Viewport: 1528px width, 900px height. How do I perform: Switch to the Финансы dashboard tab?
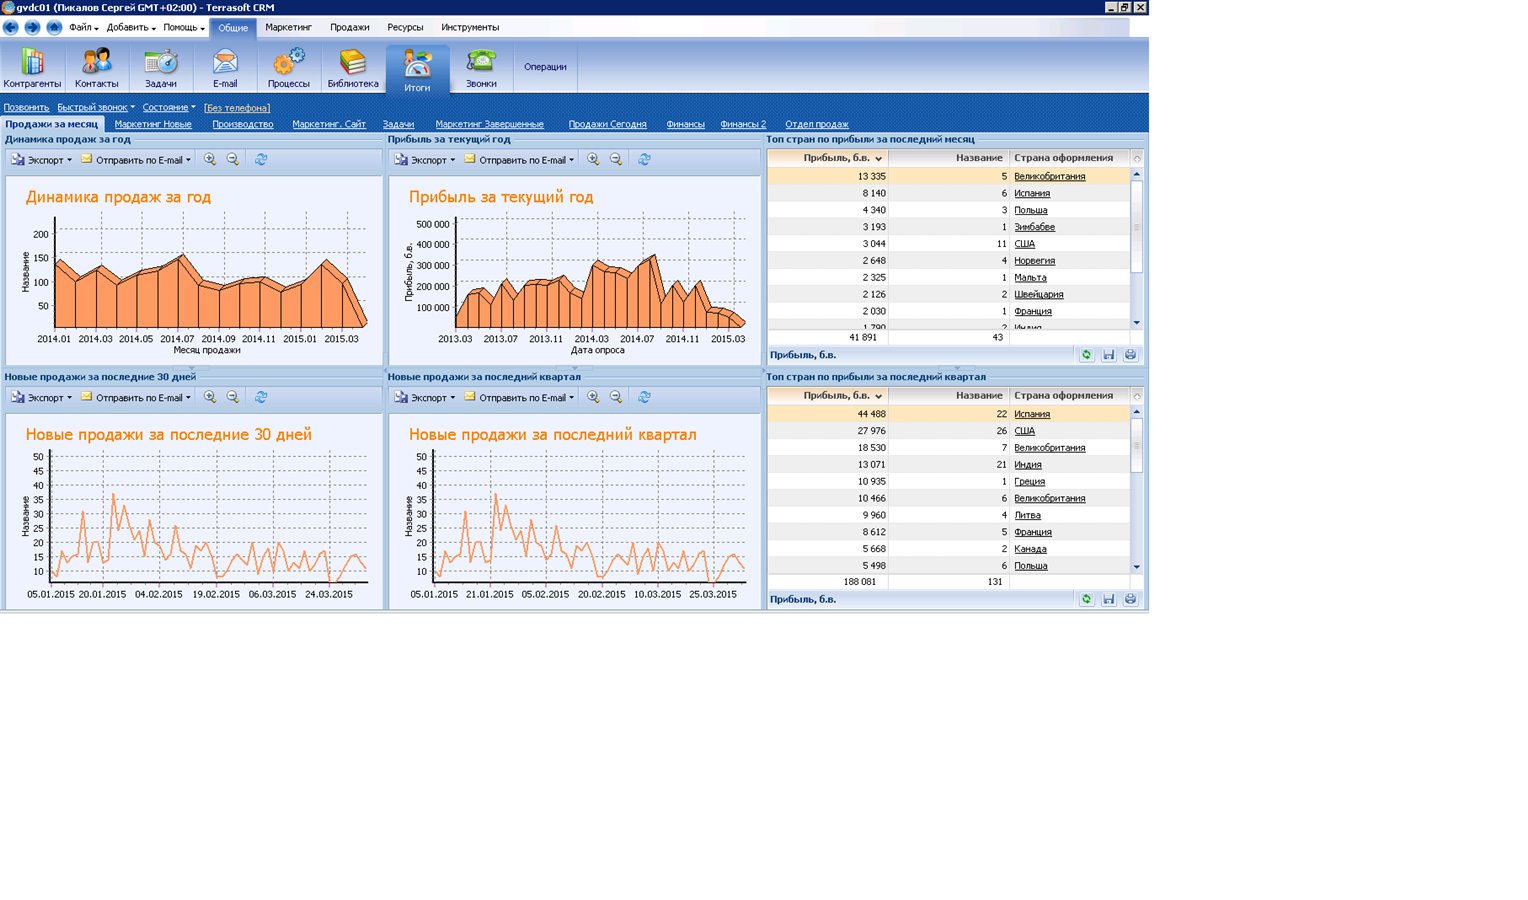click(685, 124)
